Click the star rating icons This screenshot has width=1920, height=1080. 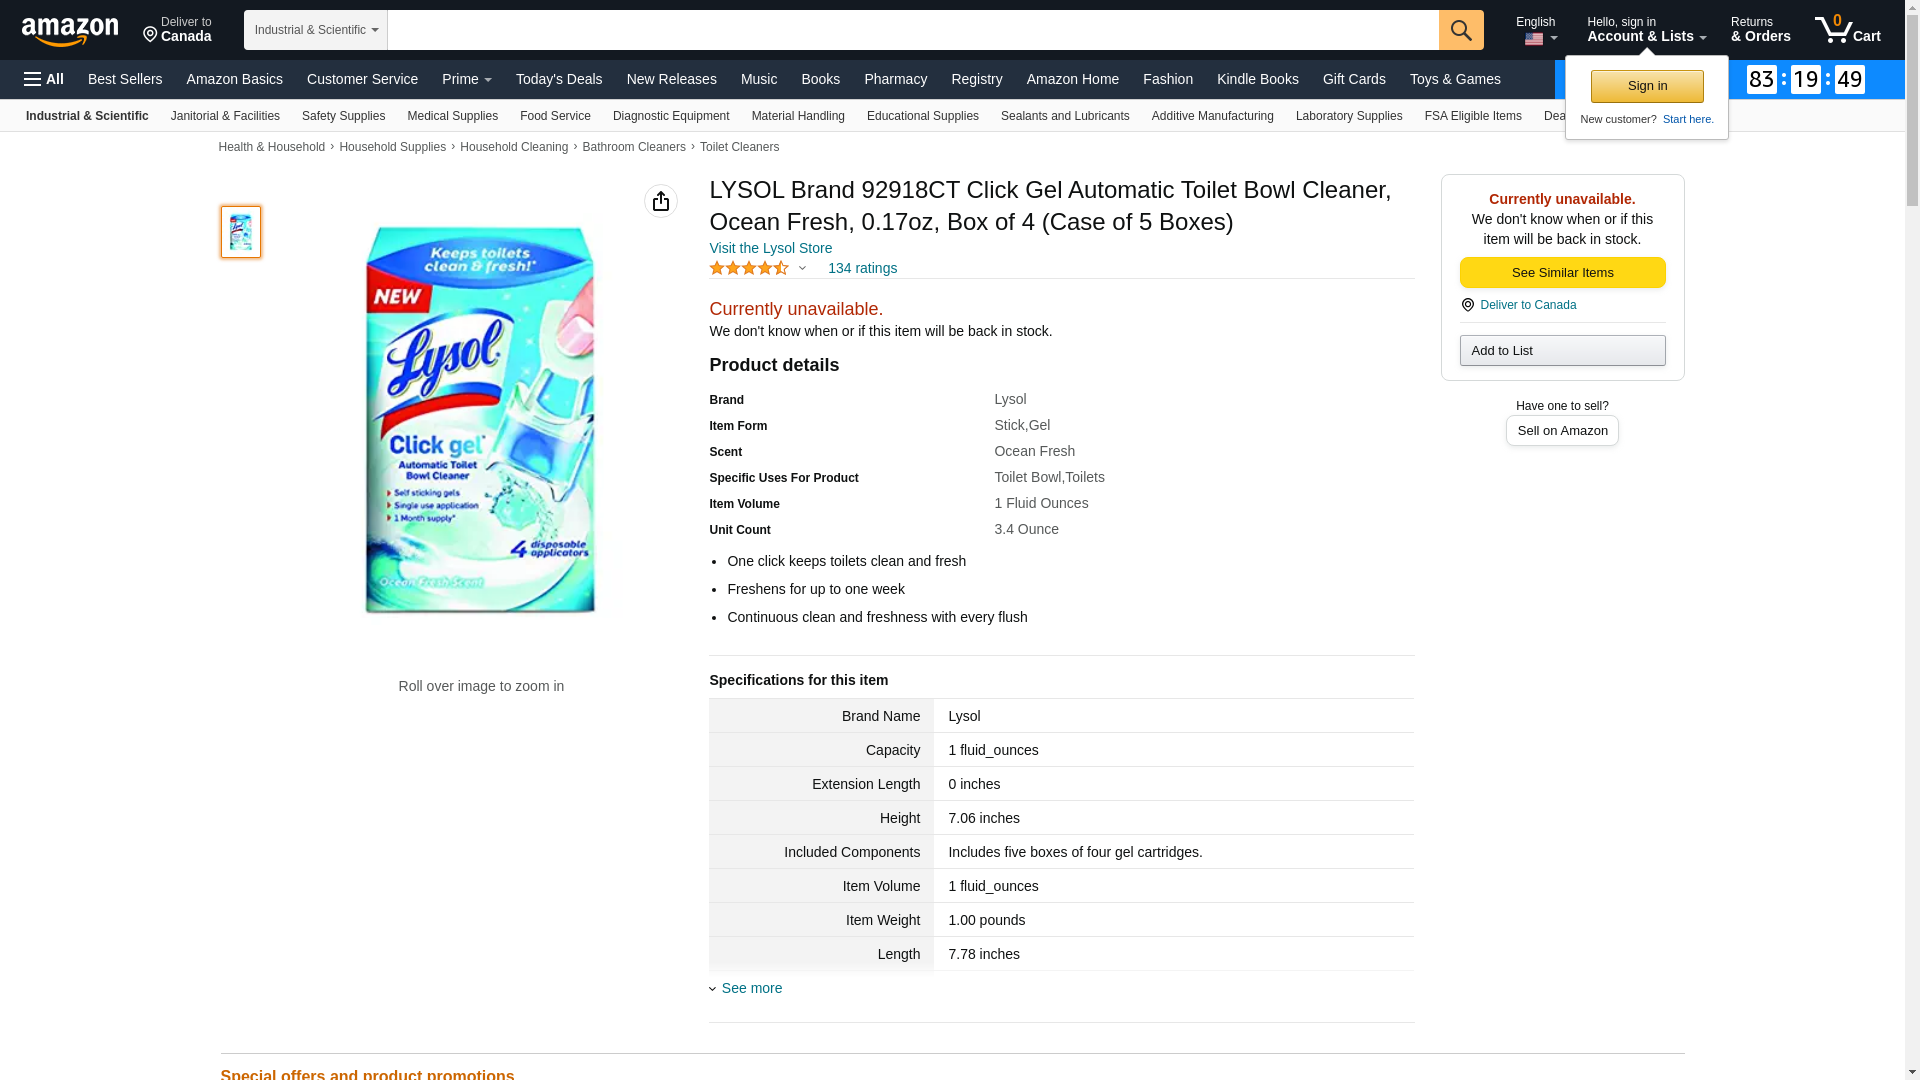point(749,268)
